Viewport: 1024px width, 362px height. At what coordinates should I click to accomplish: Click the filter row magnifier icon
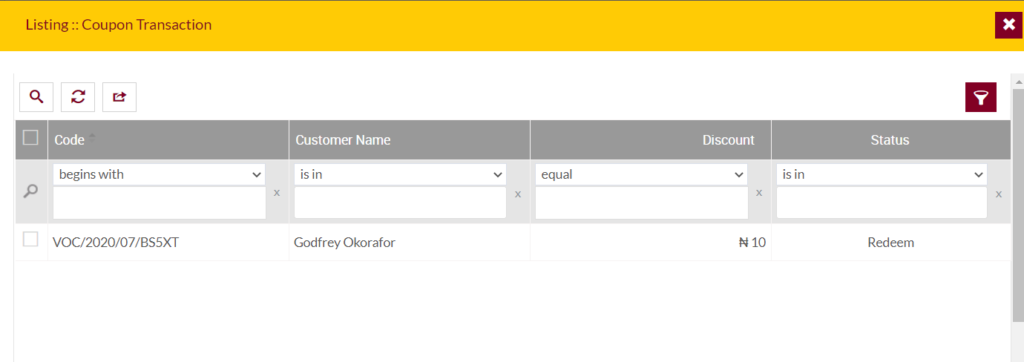pyautogui.click(x=31, y=191)
